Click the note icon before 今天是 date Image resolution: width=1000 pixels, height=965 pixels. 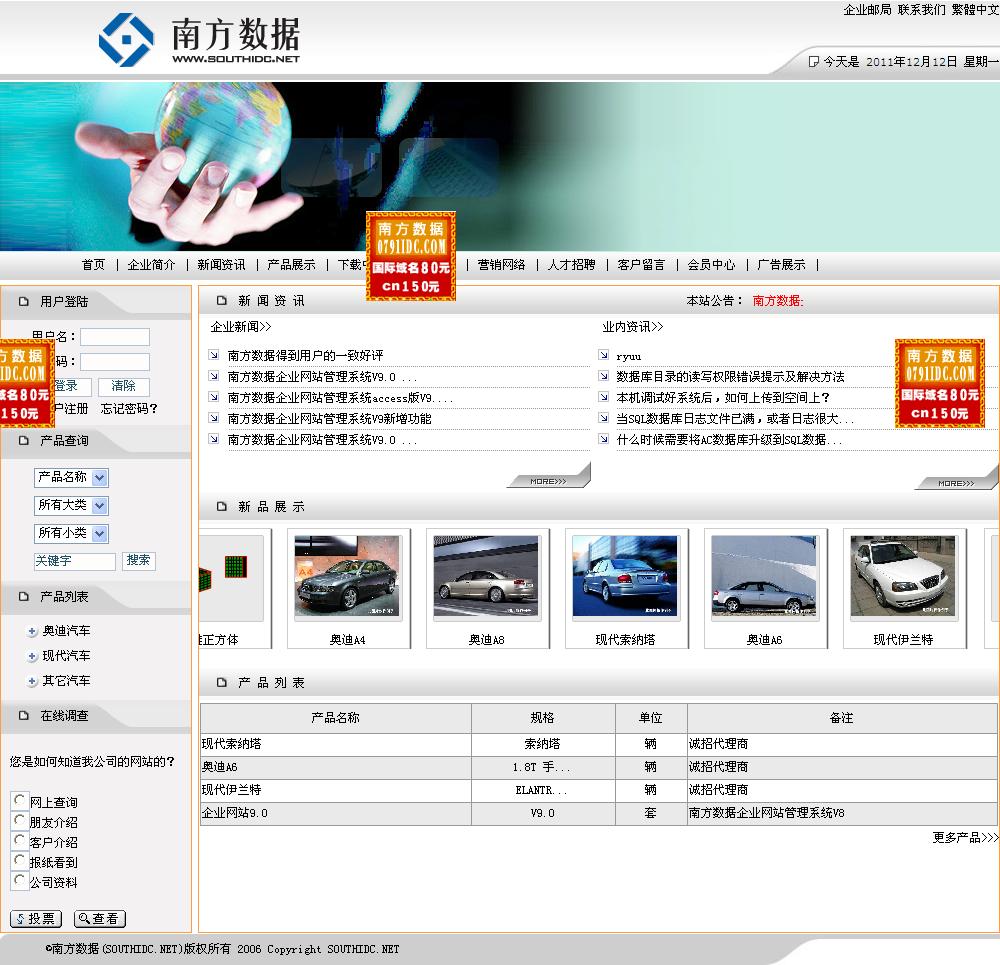pyautogui.click(x=813, y=61)
